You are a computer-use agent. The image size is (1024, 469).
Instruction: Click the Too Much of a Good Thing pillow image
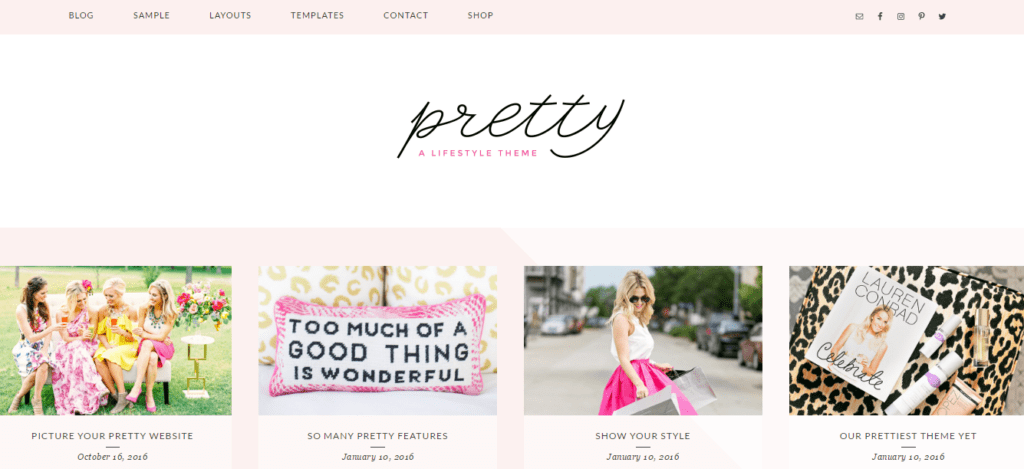click(x=377, y=340)
